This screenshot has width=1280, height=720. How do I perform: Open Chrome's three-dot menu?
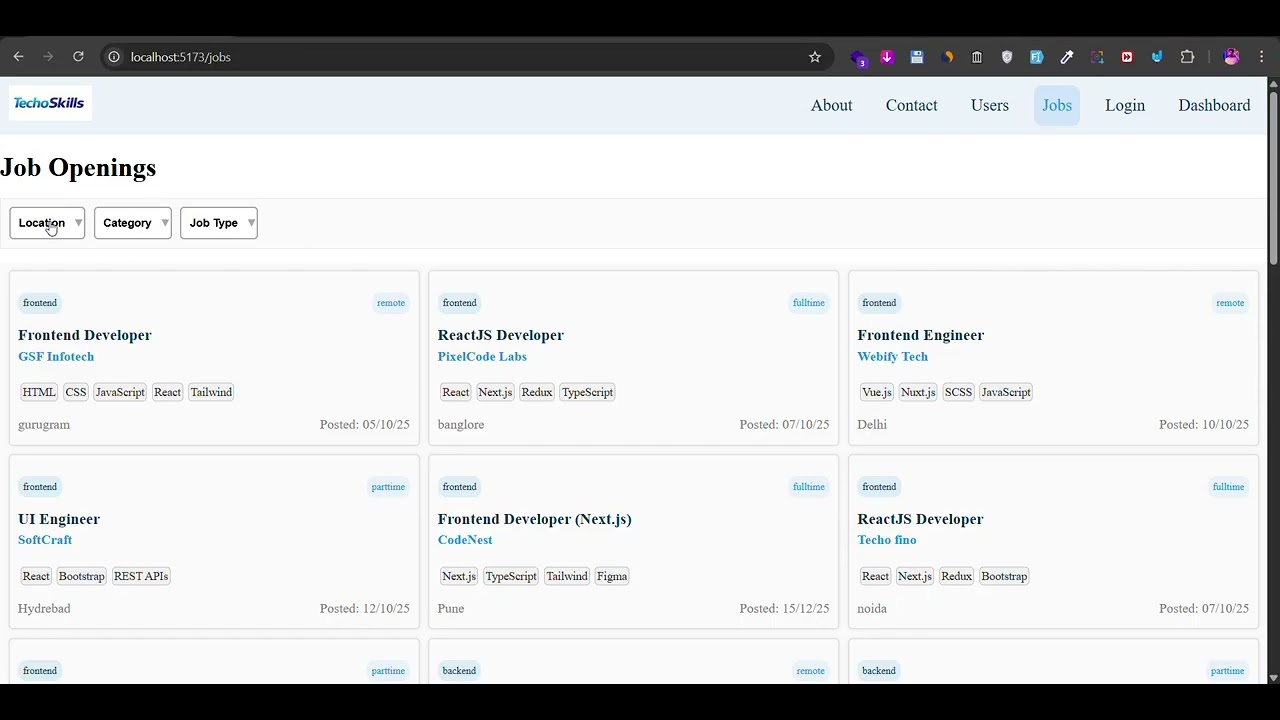(x=1262, y=57)
